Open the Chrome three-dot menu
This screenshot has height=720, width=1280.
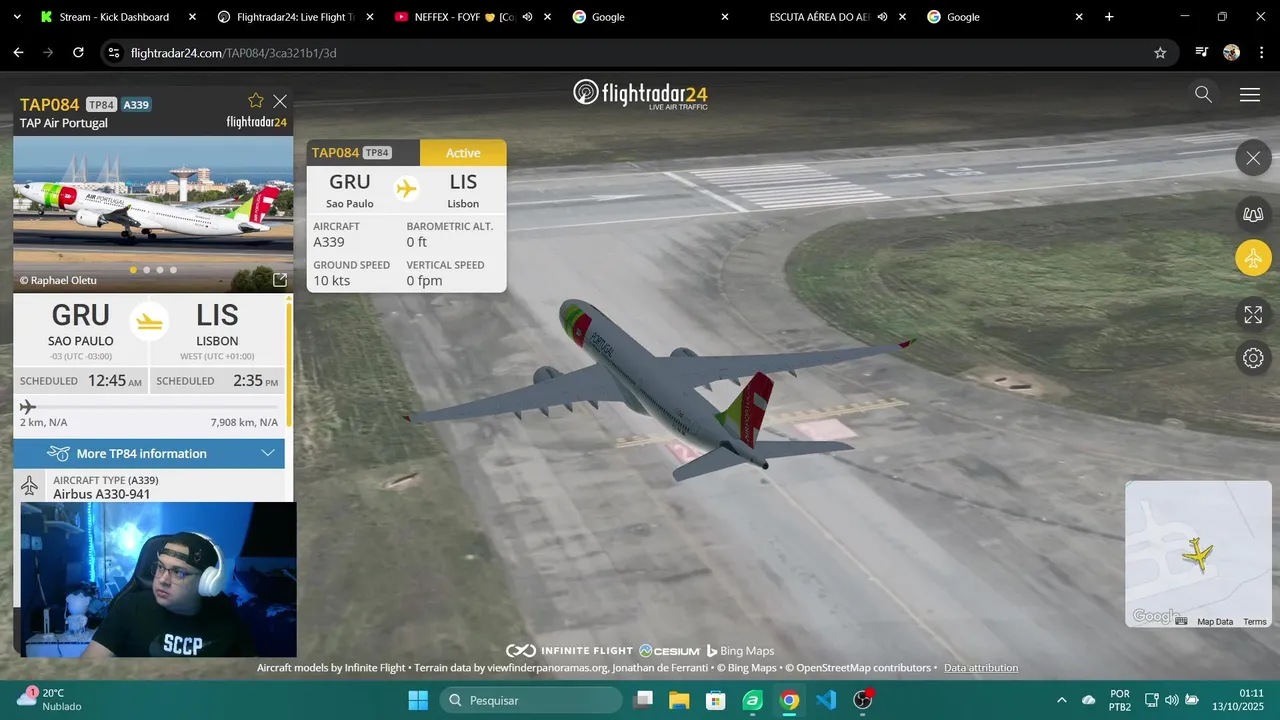pyautogui.click(x=1261, y=53)
